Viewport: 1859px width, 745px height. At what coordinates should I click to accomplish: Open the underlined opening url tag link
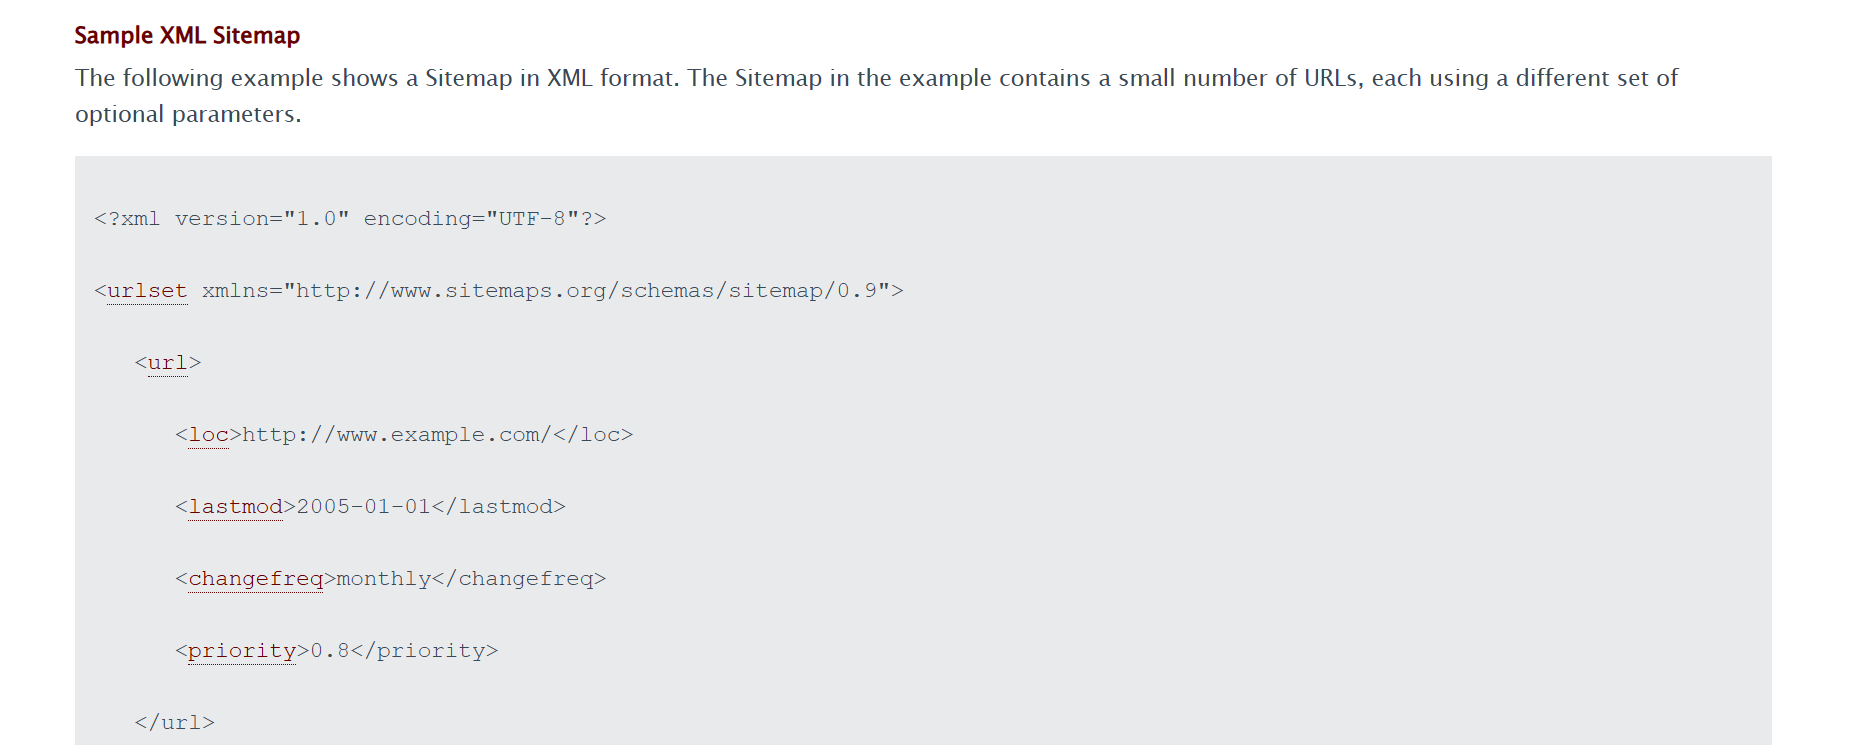(x=167, y=363)
